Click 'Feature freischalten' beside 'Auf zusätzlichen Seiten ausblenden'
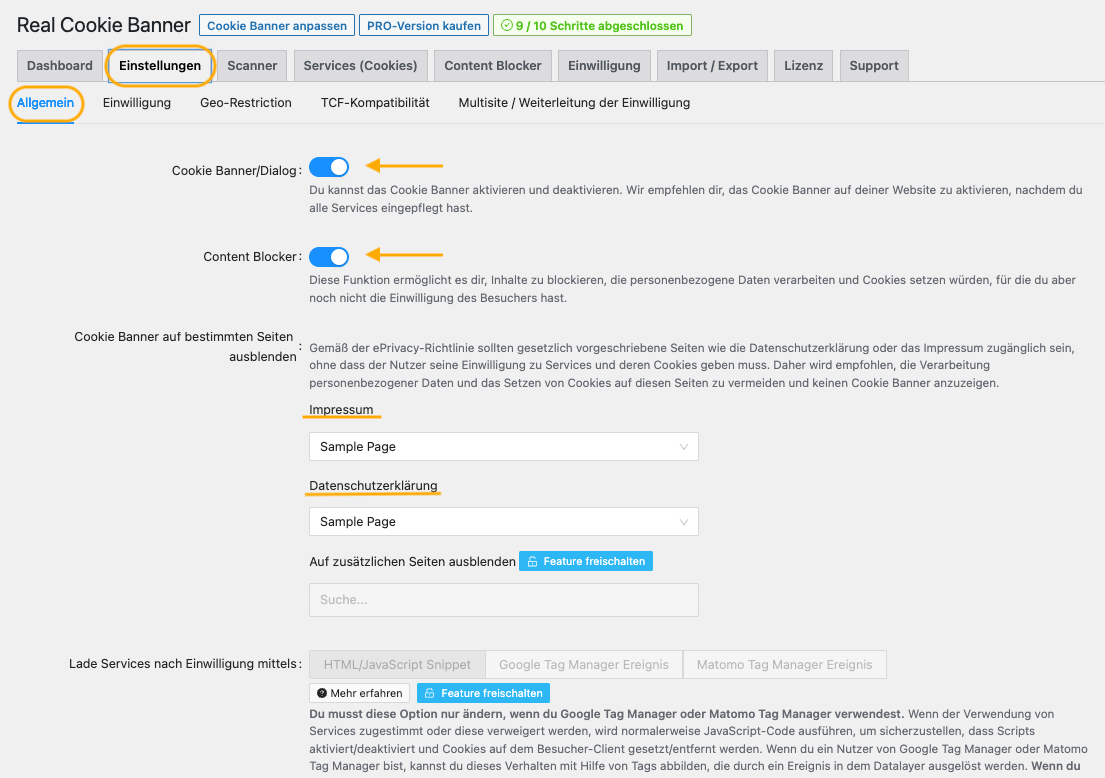The image size is (1105, 778). click(586, 562)
